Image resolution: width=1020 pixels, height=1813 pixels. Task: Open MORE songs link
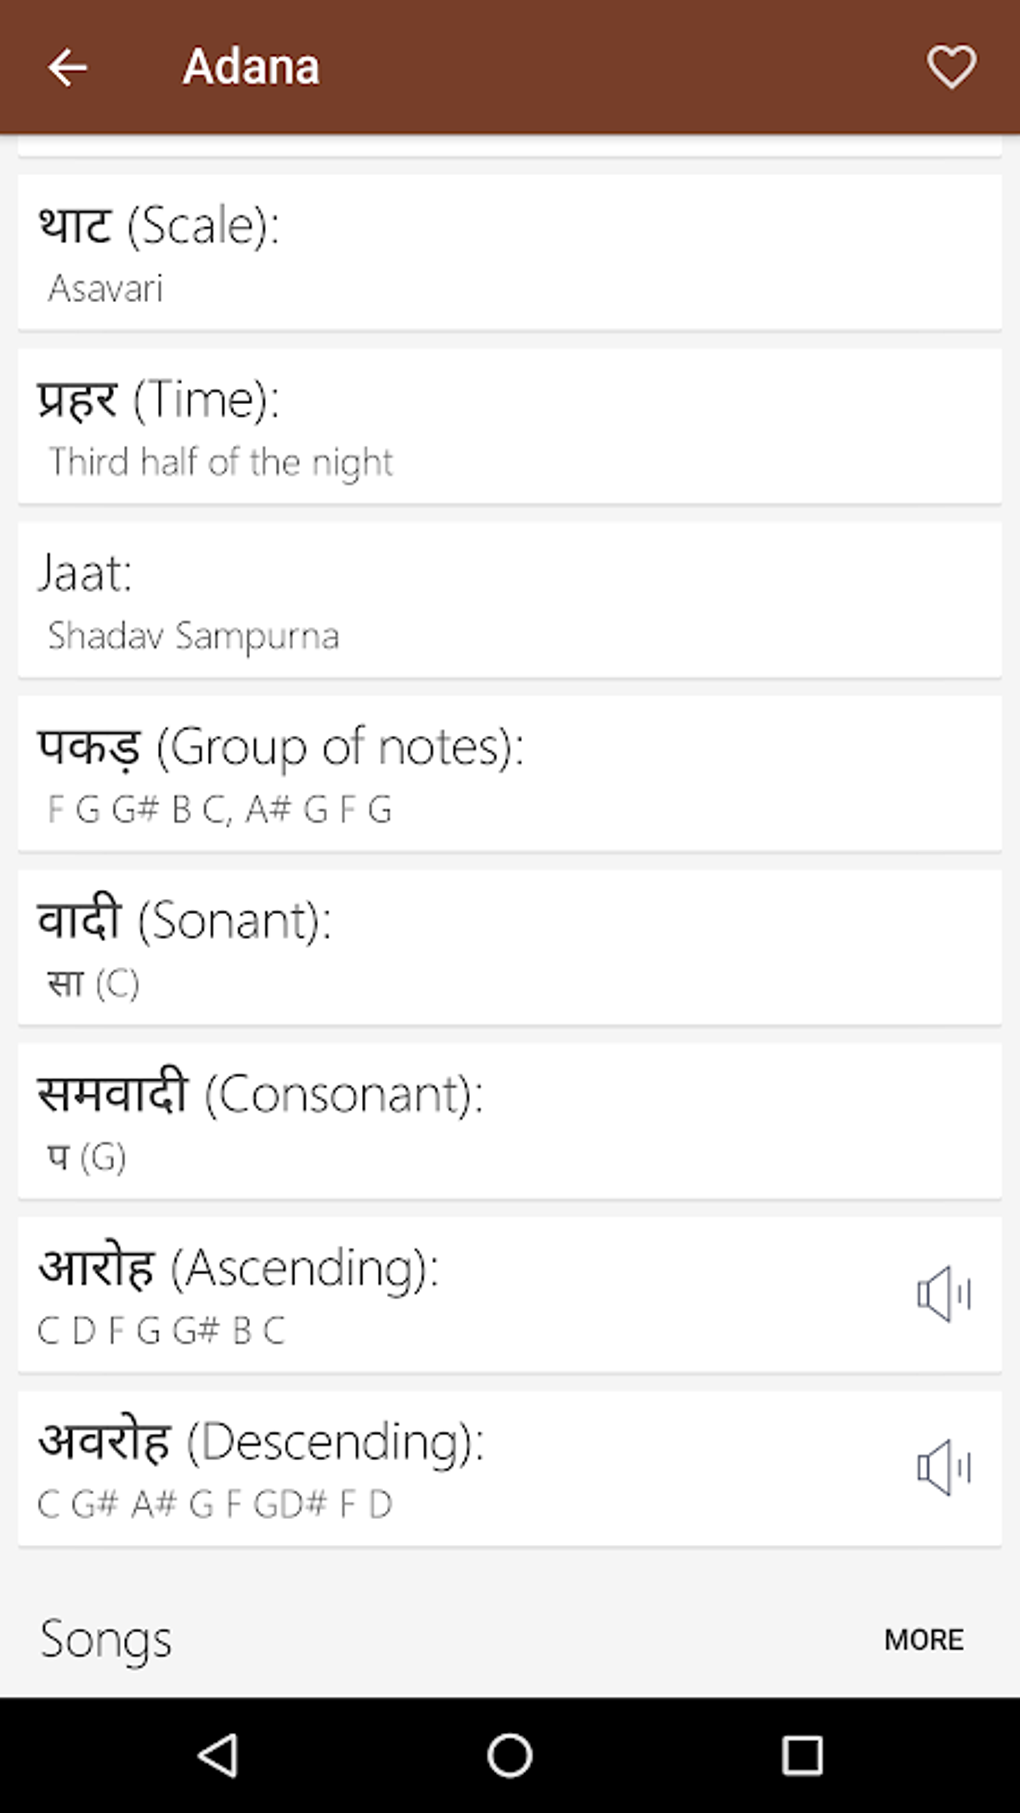tap(923, 1640)
